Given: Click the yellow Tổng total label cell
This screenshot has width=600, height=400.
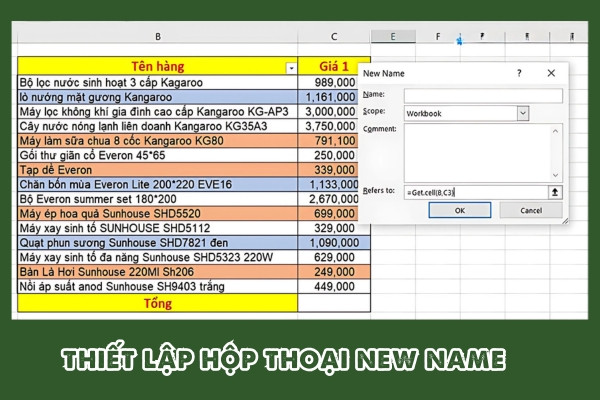Looking at the screenshot, I should [158, 303].
